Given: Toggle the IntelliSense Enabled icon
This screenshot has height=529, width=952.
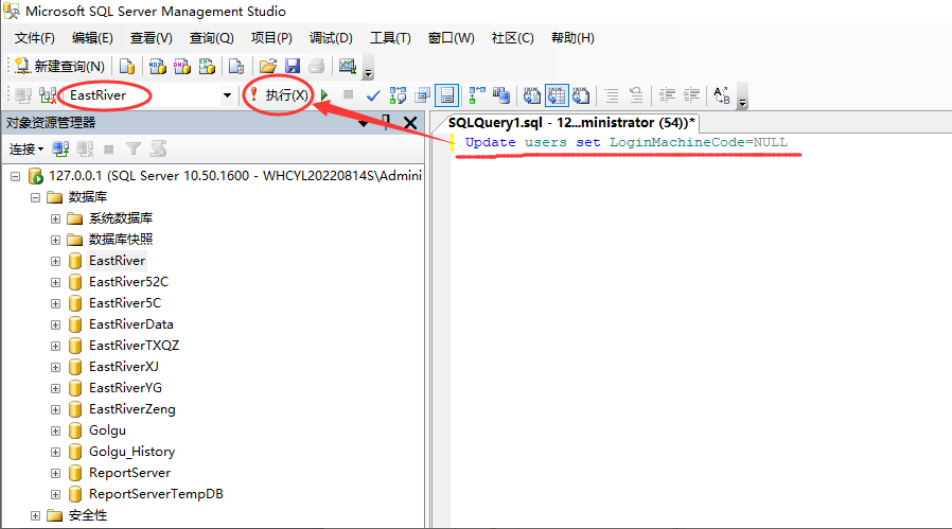Looking at the screenshot, I should (447, 95).
